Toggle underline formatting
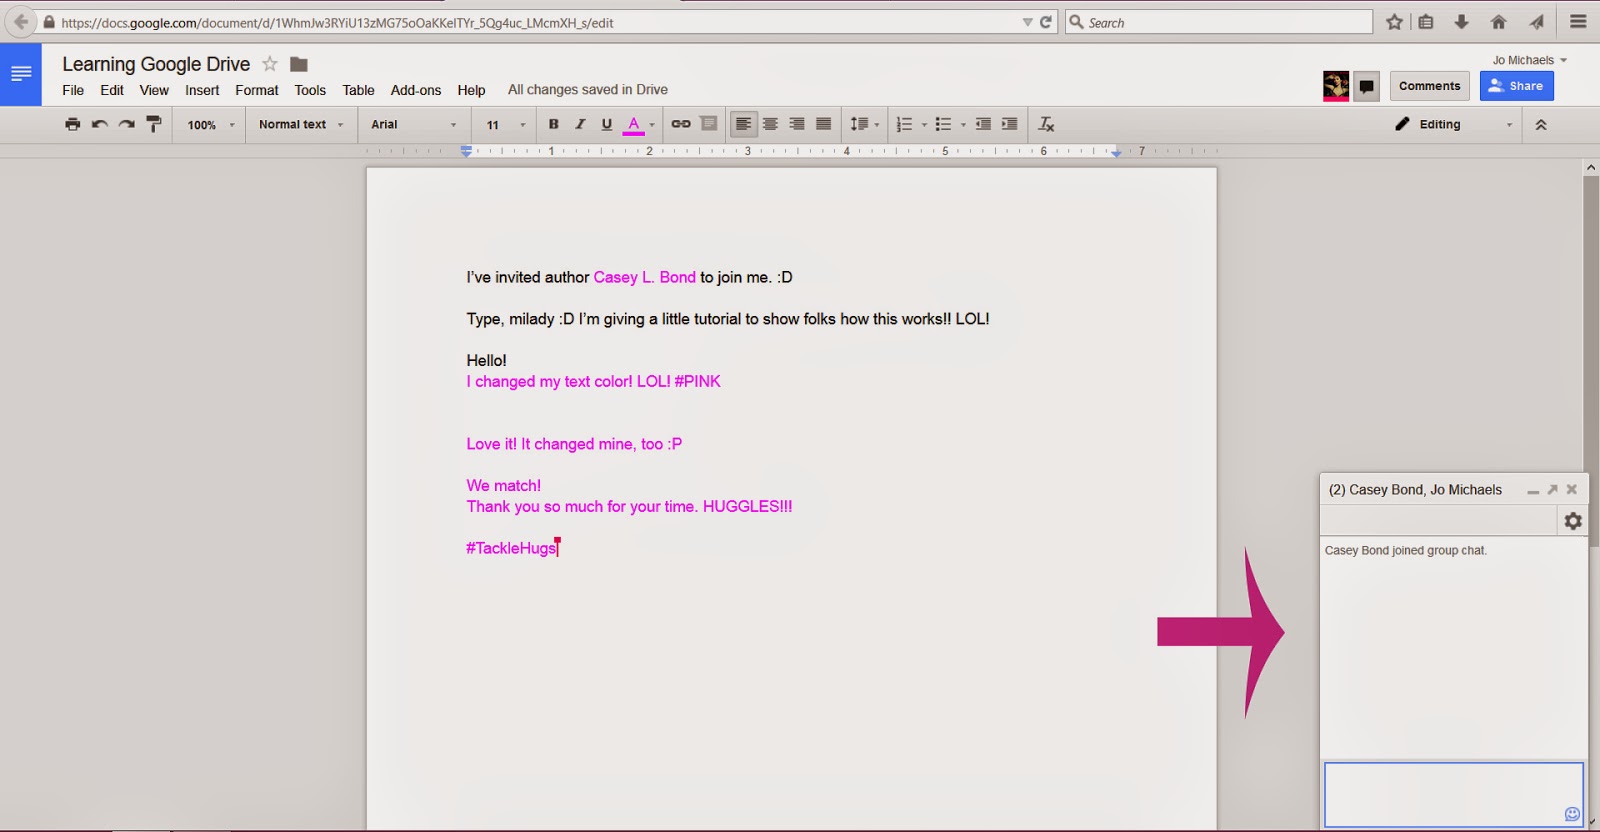Screen dimensions: 1600x832 pos(606,124)
